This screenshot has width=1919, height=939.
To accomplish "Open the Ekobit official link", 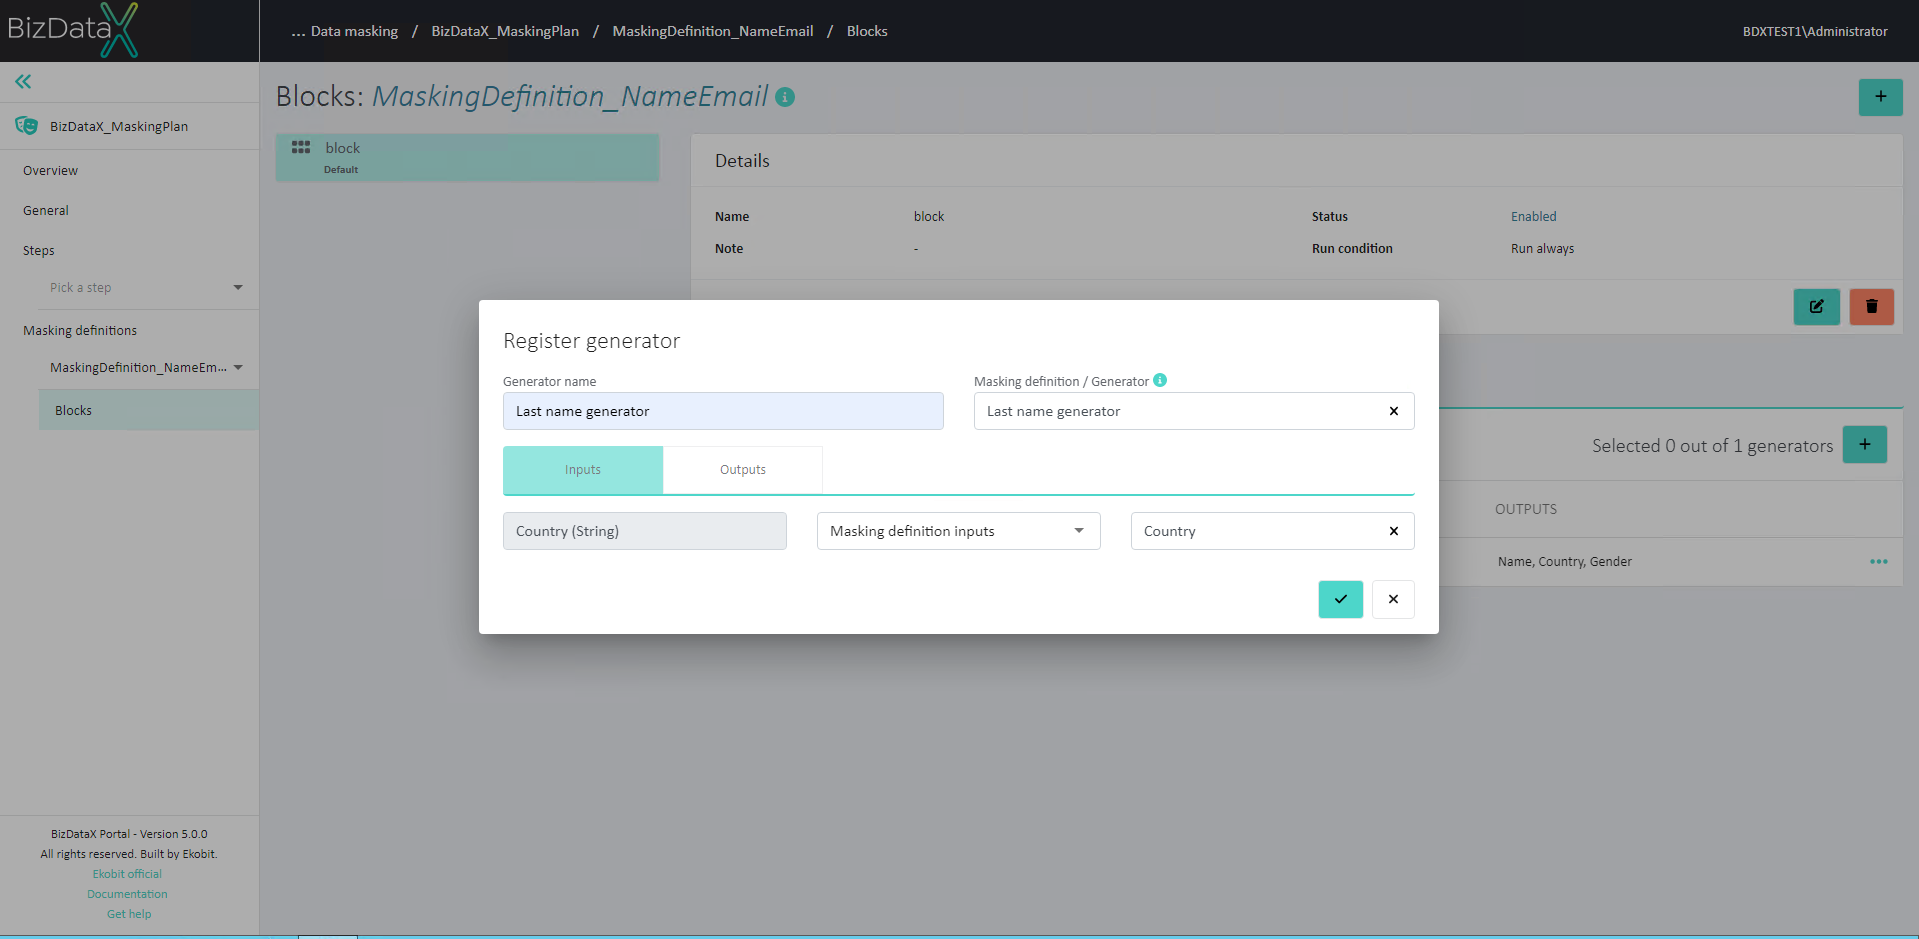I will pyautogui.click(x=127, y=874).
